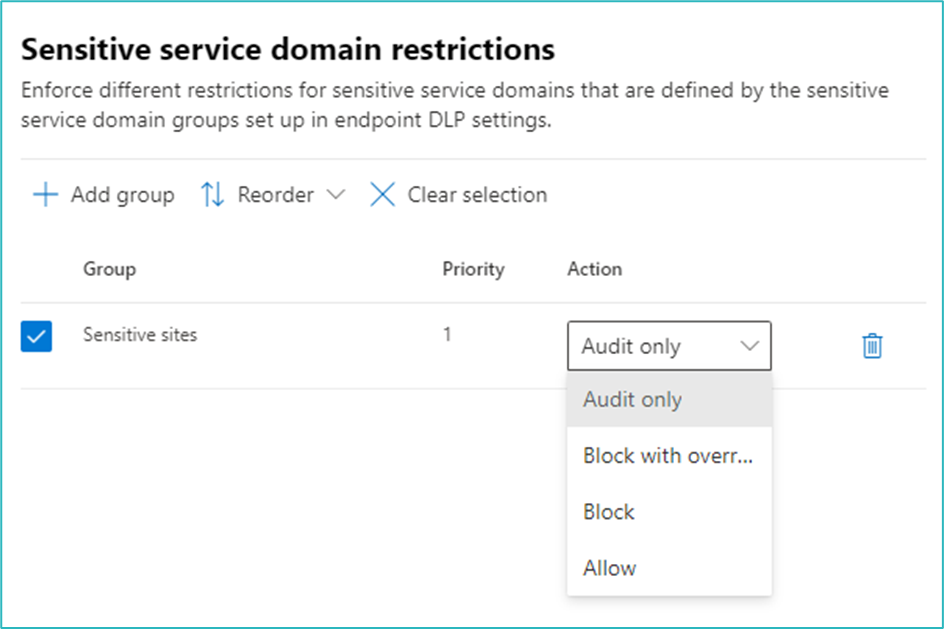Click the Action column header
This screenshot has height=629, width=944.
pyautogui.click(x=594, y=269)
